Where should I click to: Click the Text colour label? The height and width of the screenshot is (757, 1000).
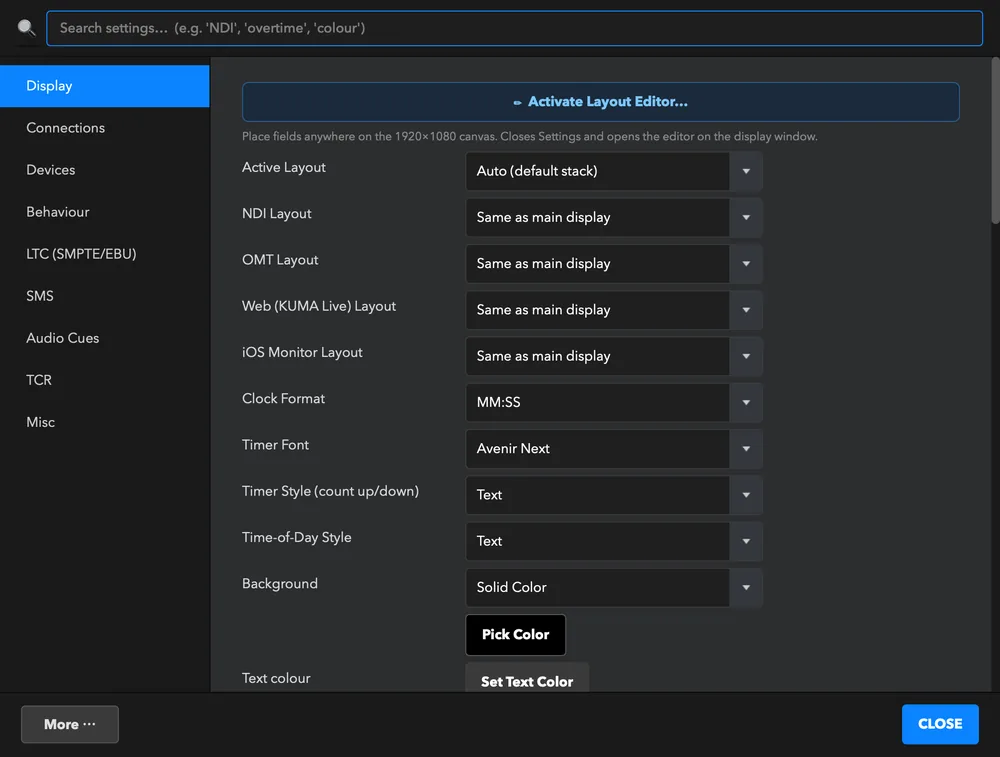(276, 678)
